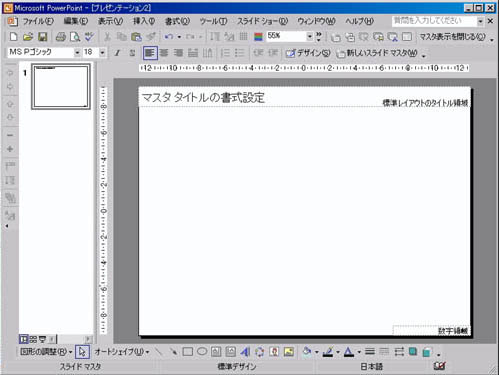Click マスタ表示を閉じる button
This screenshot has width=499, height=375.
pyautogui.click(x=452, y=37)
